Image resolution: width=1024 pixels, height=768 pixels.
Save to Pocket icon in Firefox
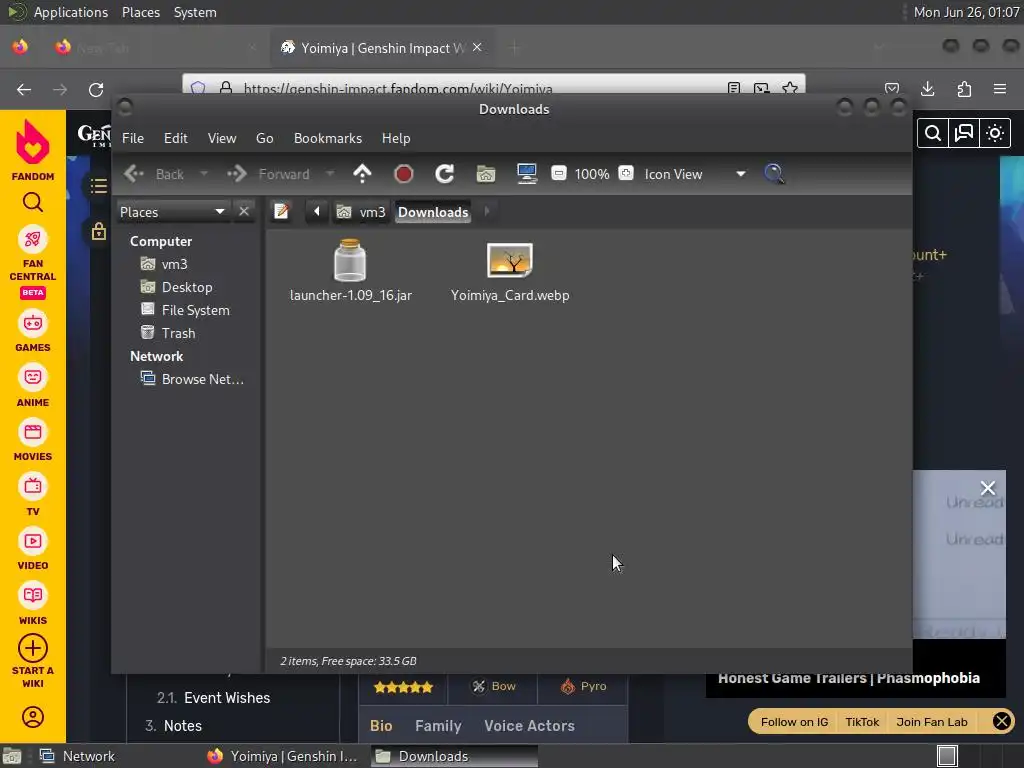coord(892,88)
